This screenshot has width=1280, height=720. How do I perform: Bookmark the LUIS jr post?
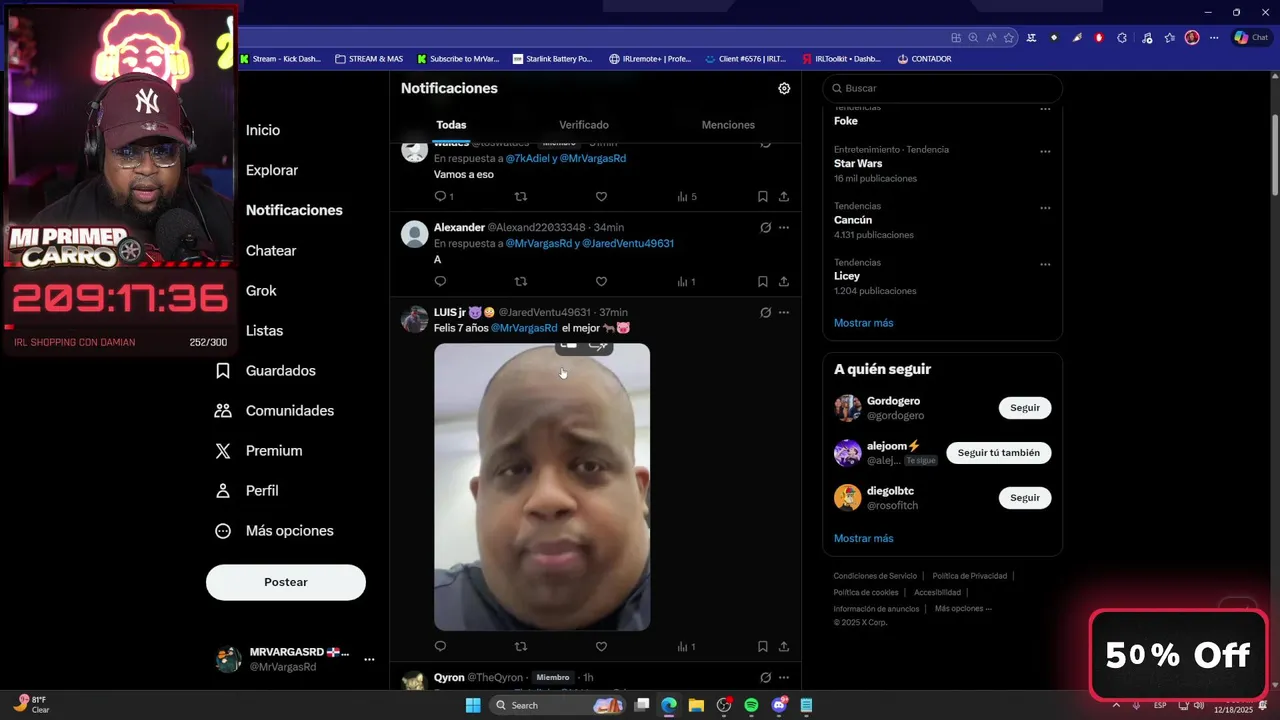(x=762, y=647)
